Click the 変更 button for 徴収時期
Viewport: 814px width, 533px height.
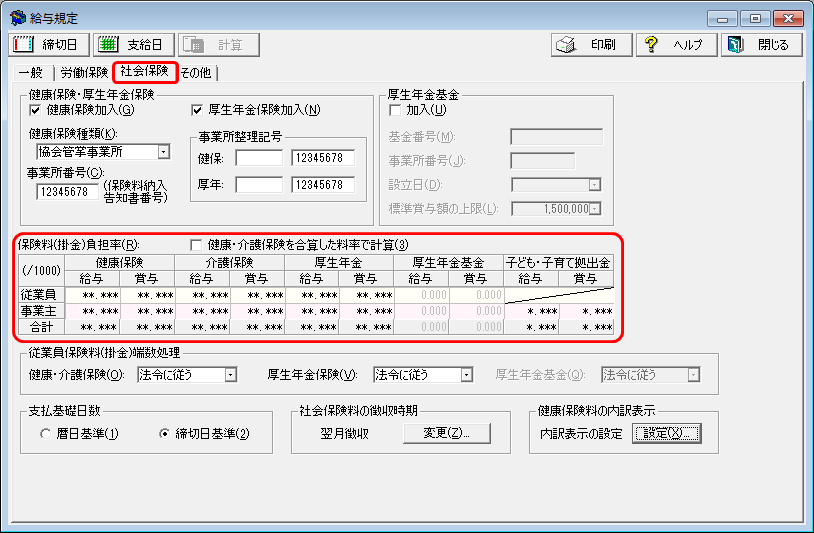click(x=446, y=433)
